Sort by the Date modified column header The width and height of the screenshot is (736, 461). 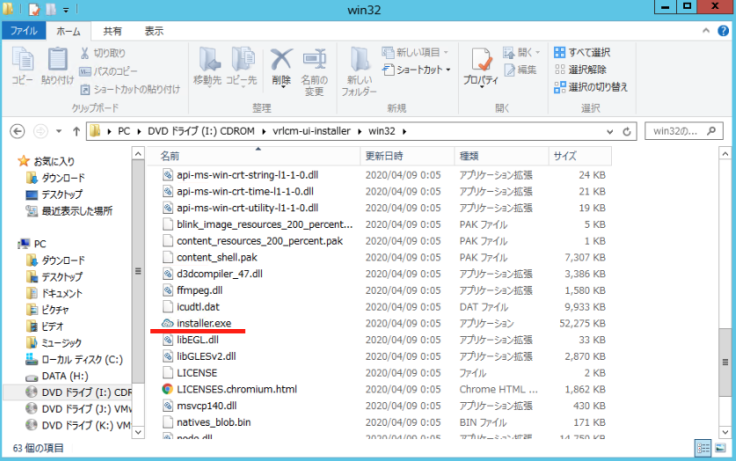point(407,156)
